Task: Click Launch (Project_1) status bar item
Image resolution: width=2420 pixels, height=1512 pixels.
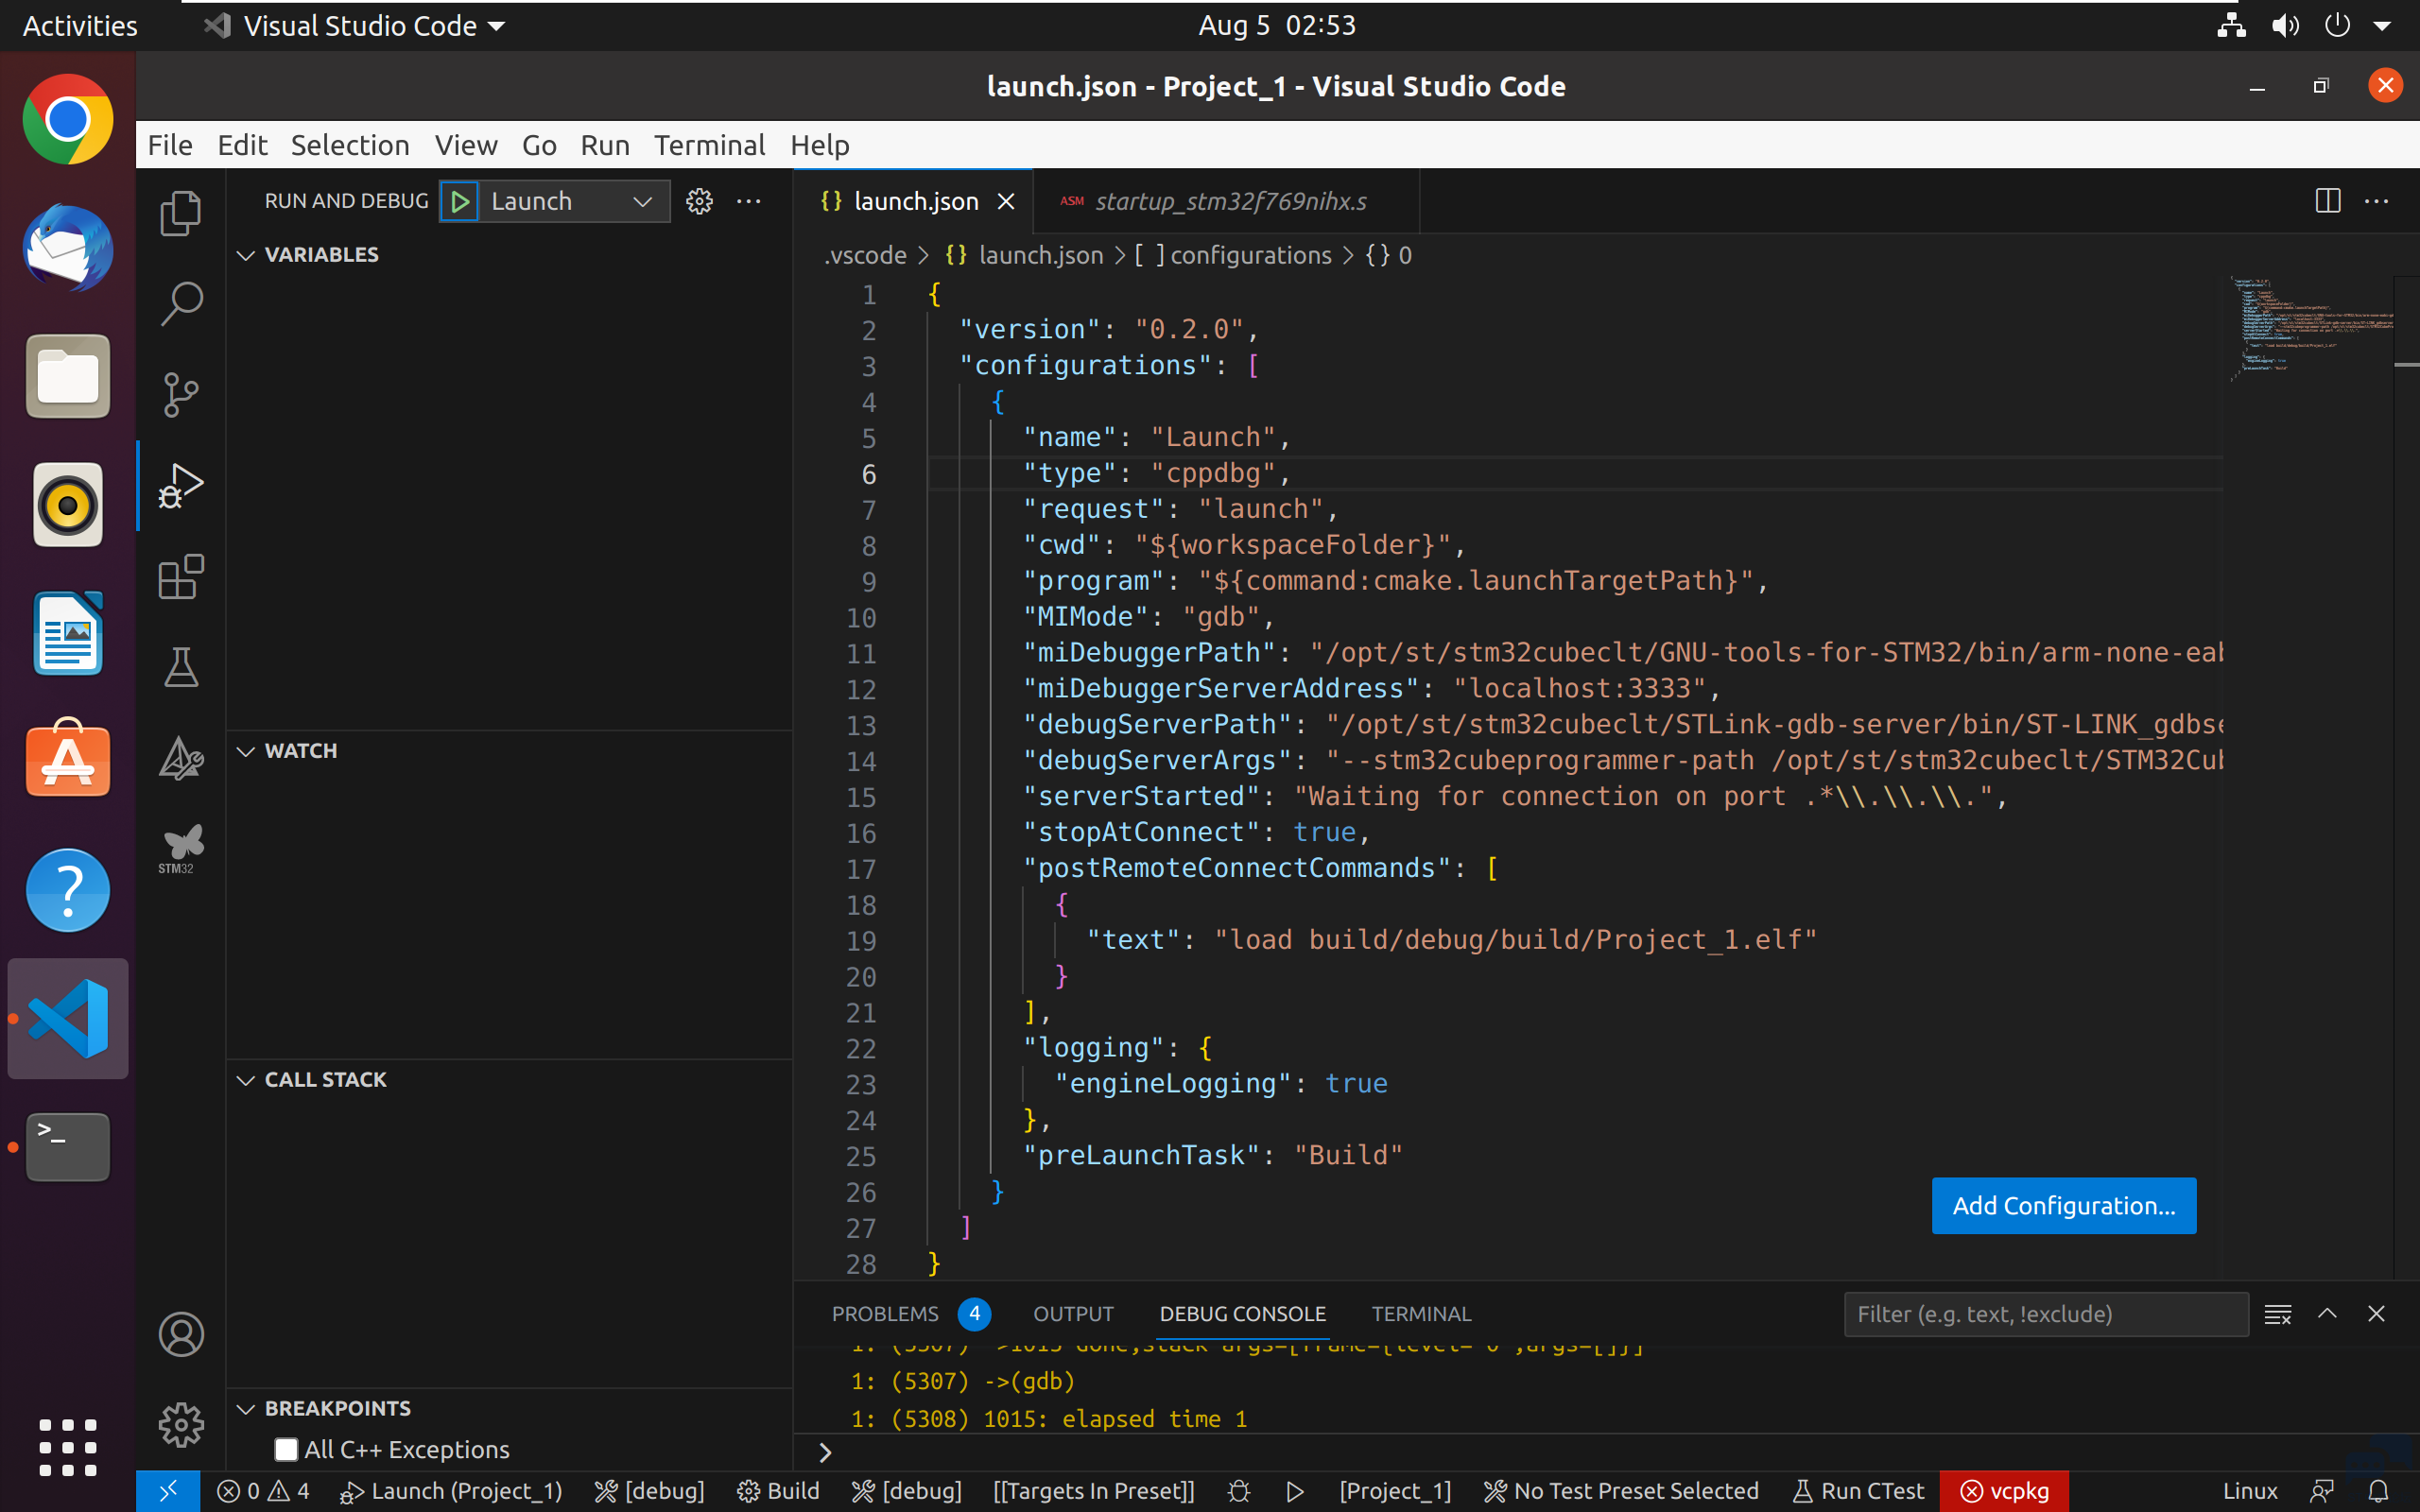Action: pyautogui.click(x=451, y=1491)
